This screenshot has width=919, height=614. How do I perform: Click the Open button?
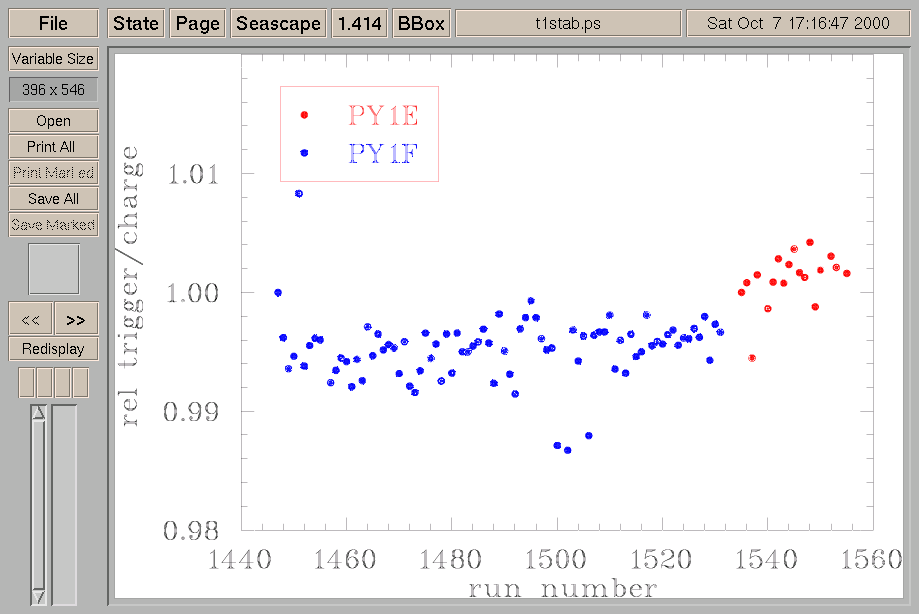[x=53, y=121]
